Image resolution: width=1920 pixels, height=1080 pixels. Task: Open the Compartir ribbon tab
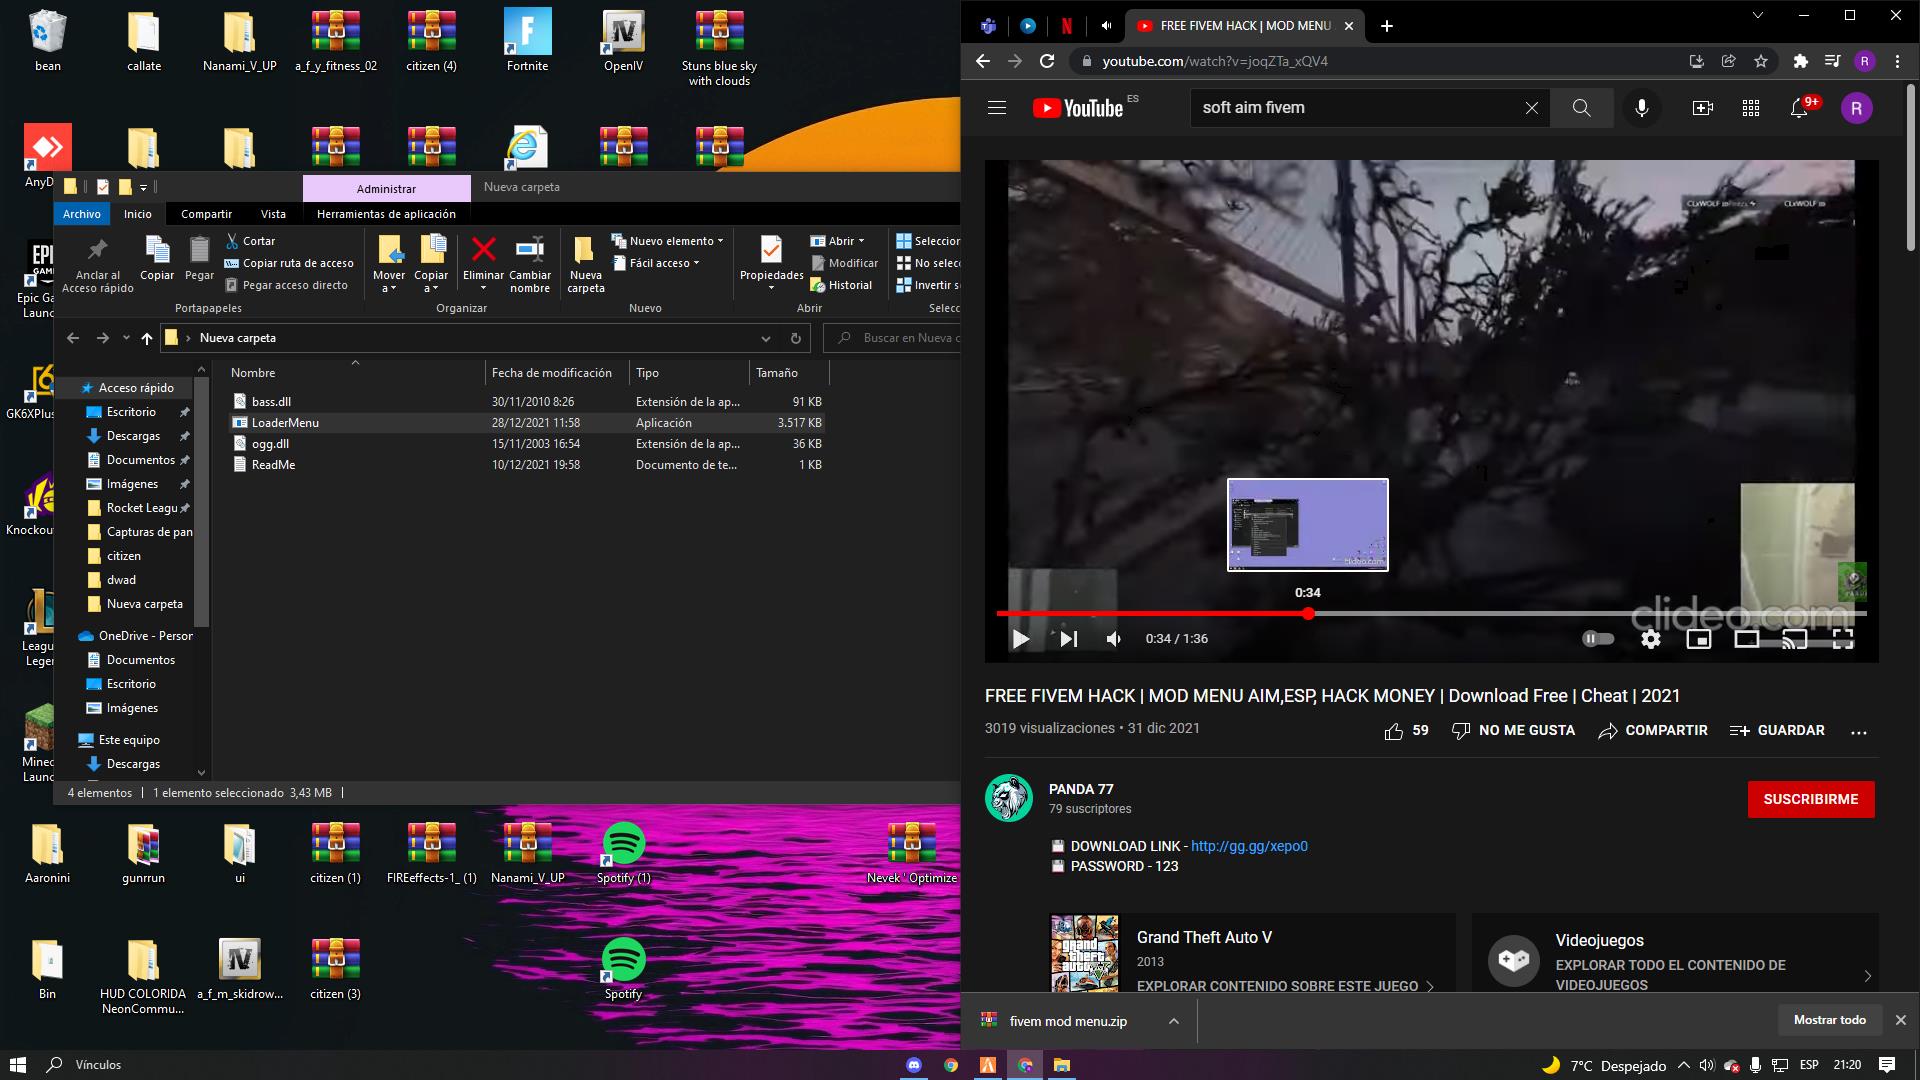pyautogui.click(x=206, y=214)
